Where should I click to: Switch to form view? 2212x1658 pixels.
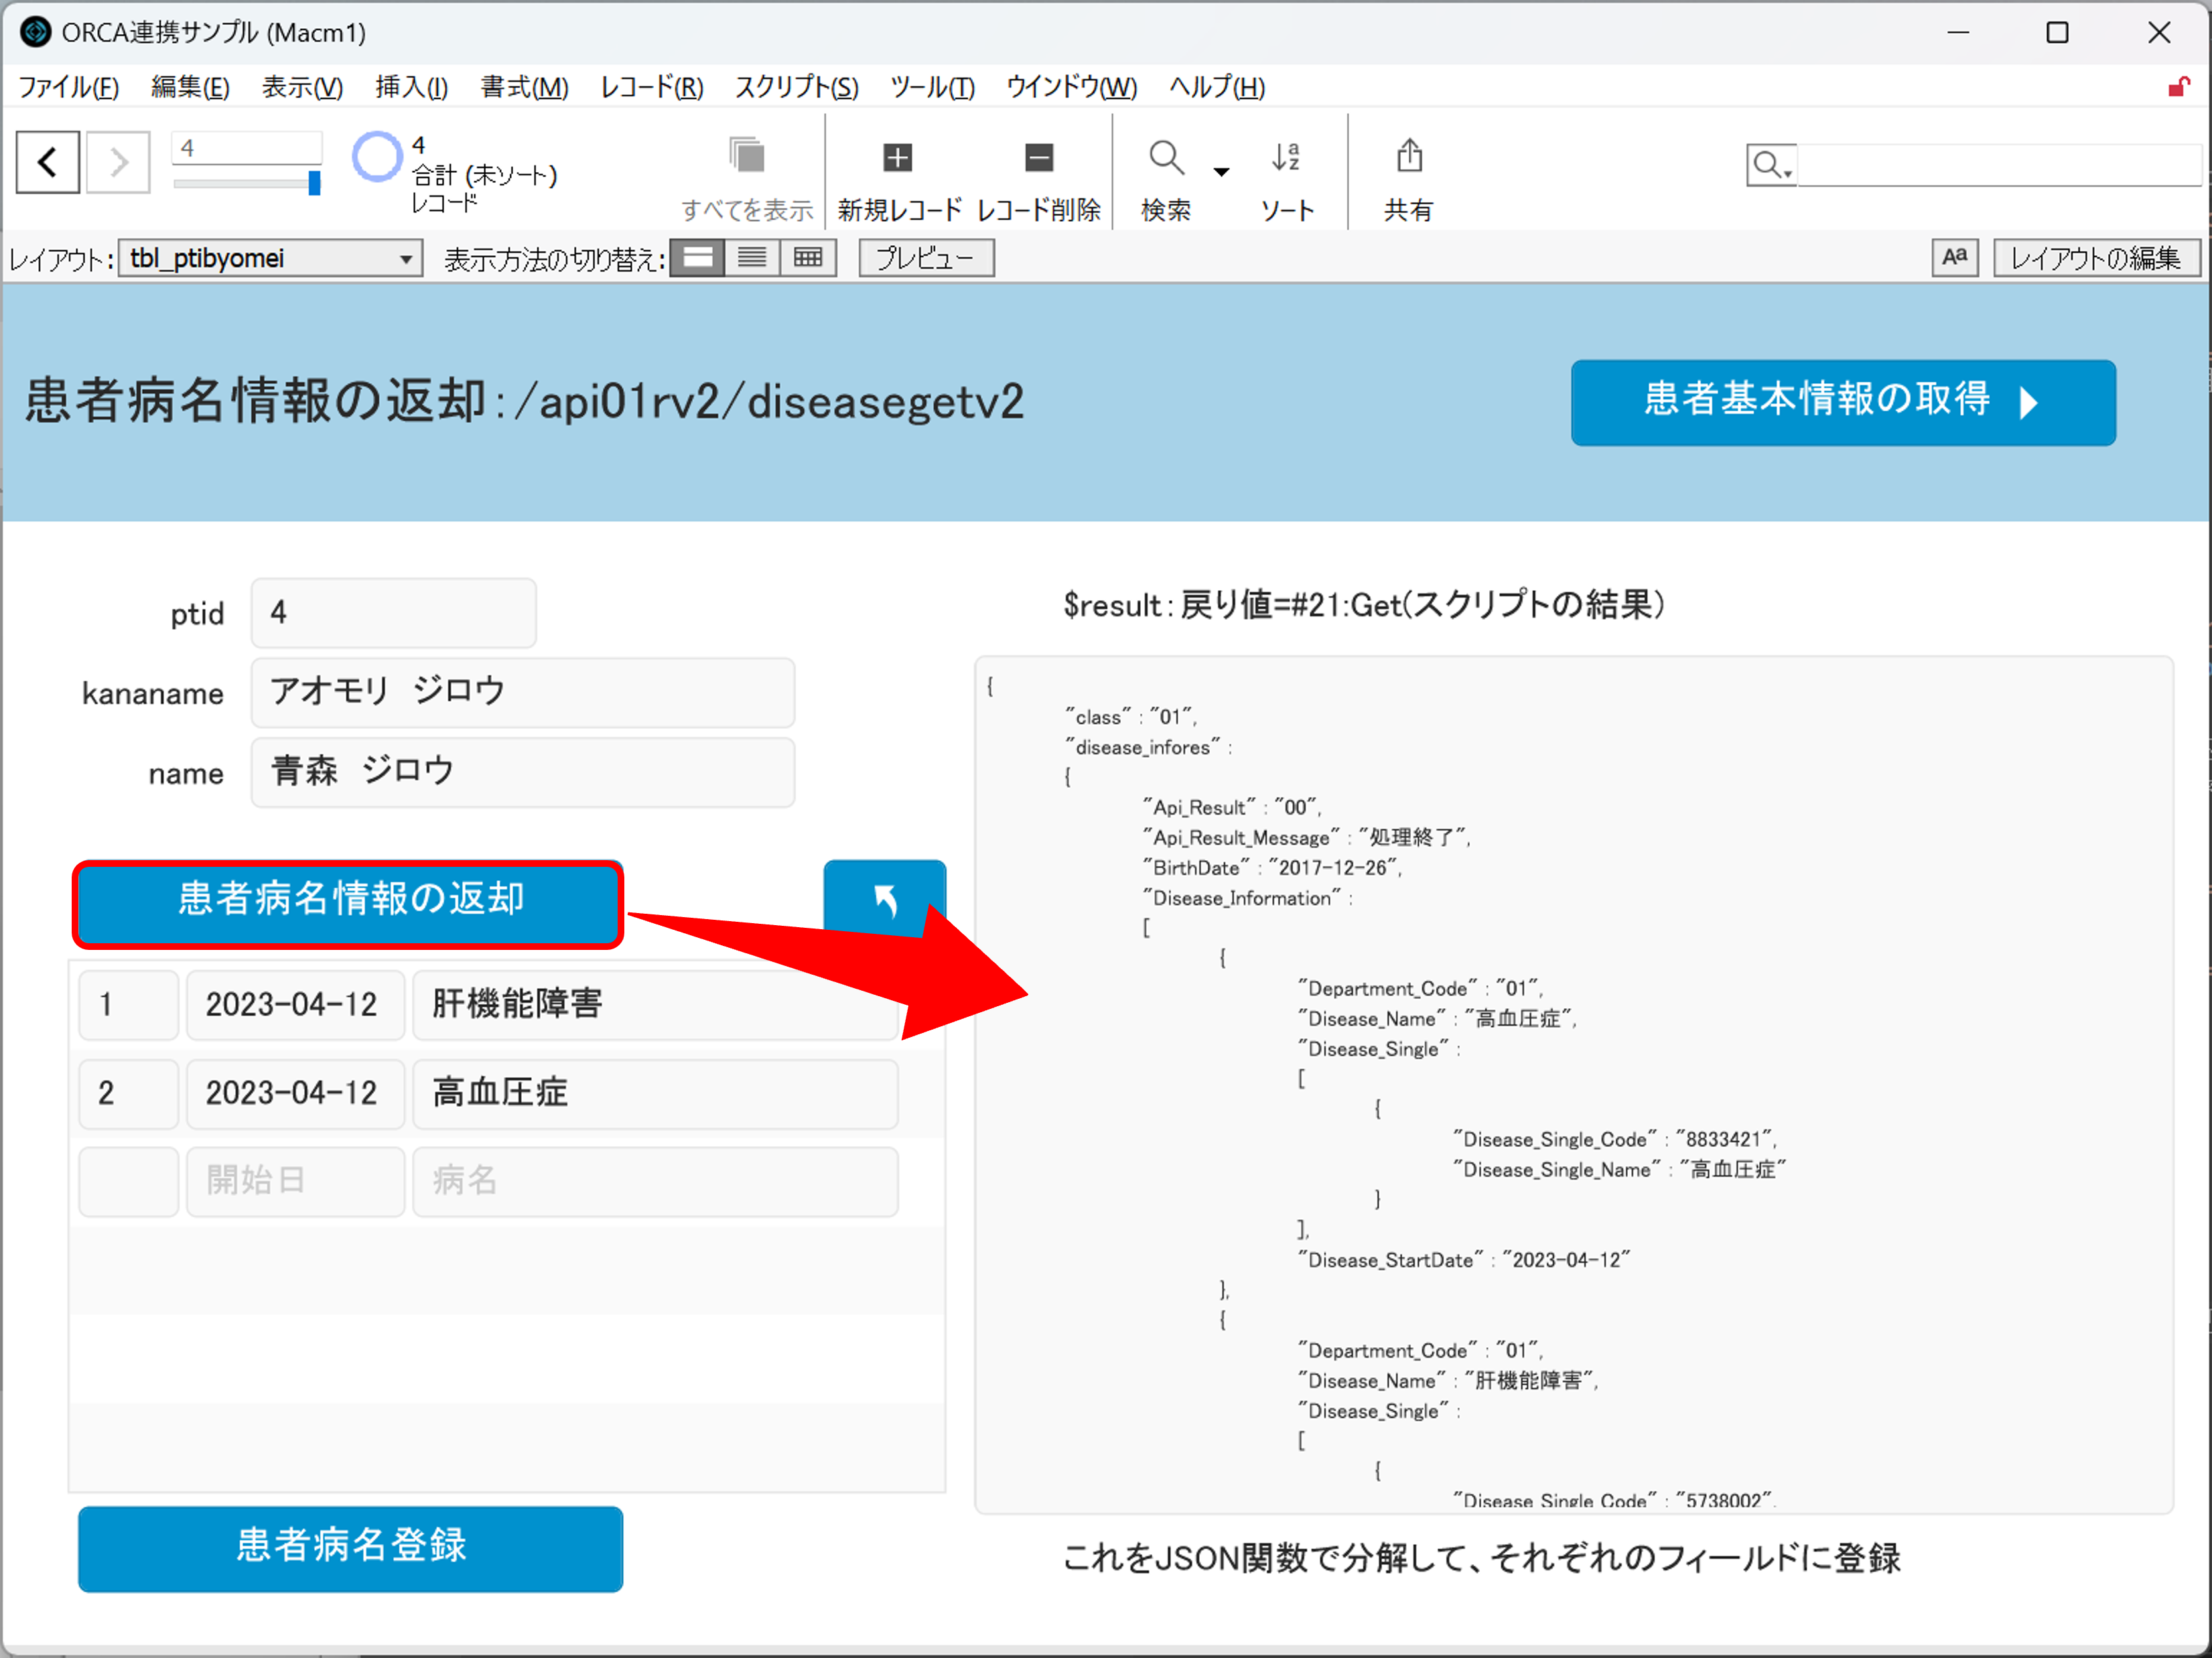pyautogui.click(x=697, y=258)
